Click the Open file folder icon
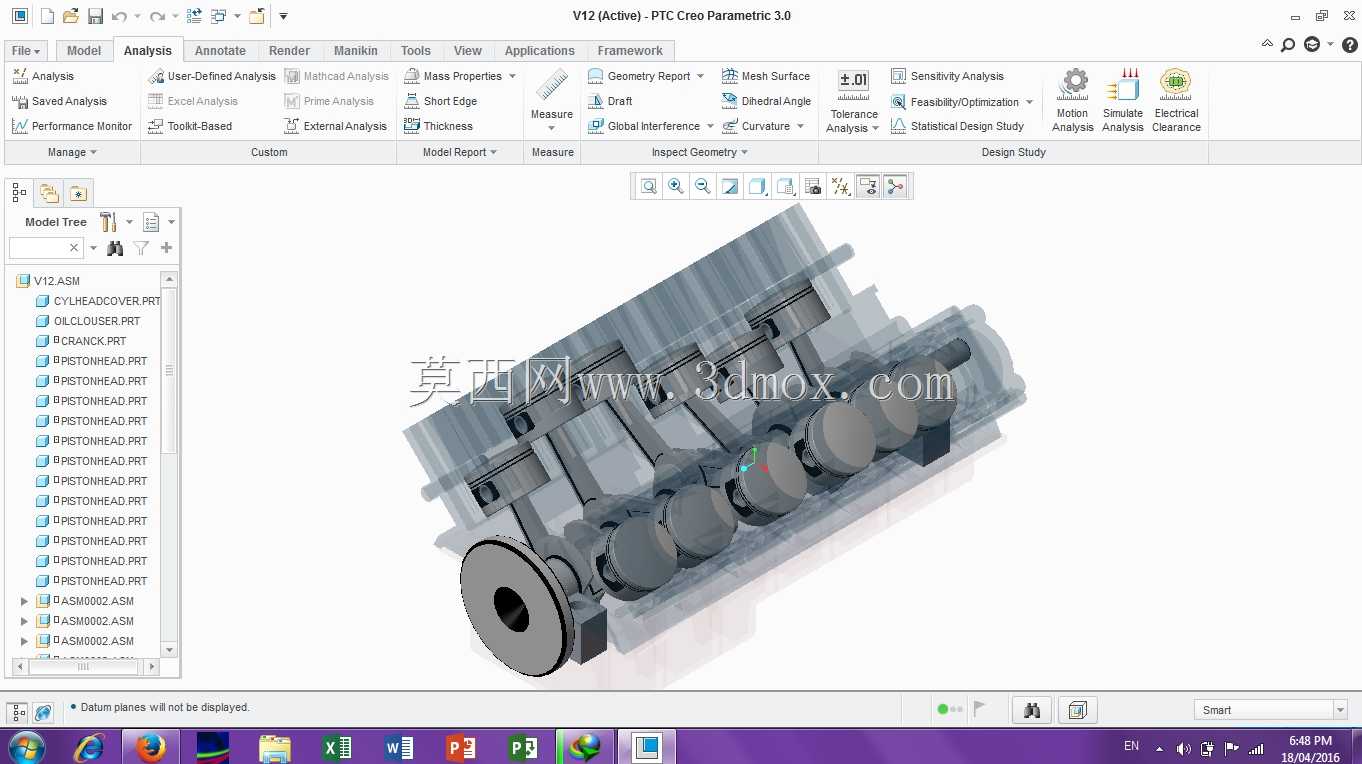Image resolution: width=1362 pixels, height=764 pixels. [70, 16]
